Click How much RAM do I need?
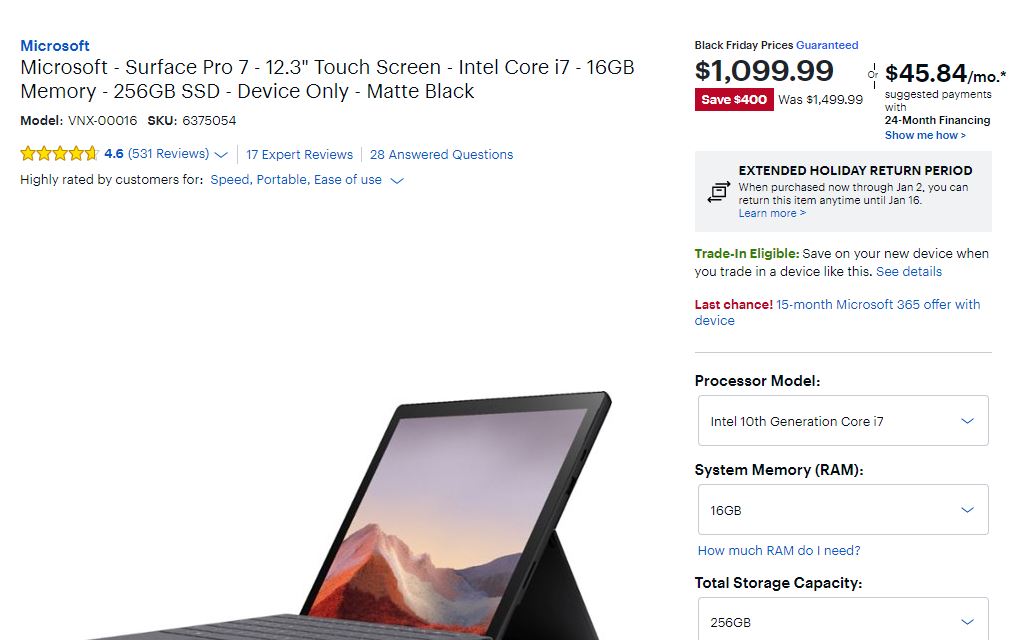The image size is (1023, 640). coord(779,550)
